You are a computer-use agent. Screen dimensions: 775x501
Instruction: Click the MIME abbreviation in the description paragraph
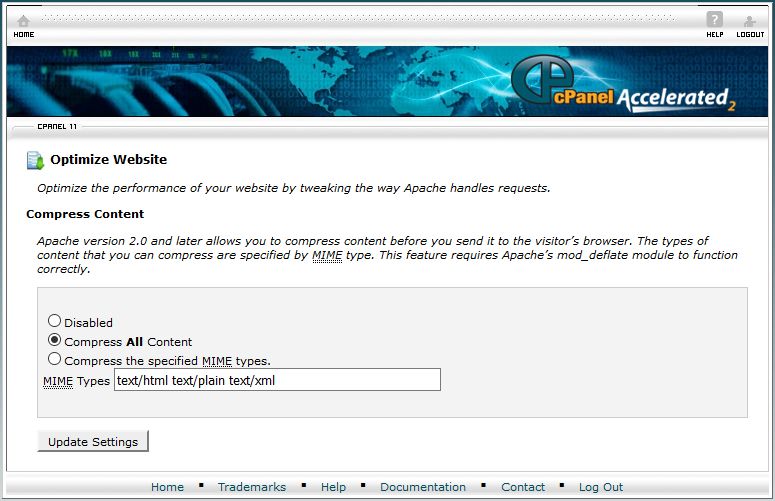coord(327,256)
